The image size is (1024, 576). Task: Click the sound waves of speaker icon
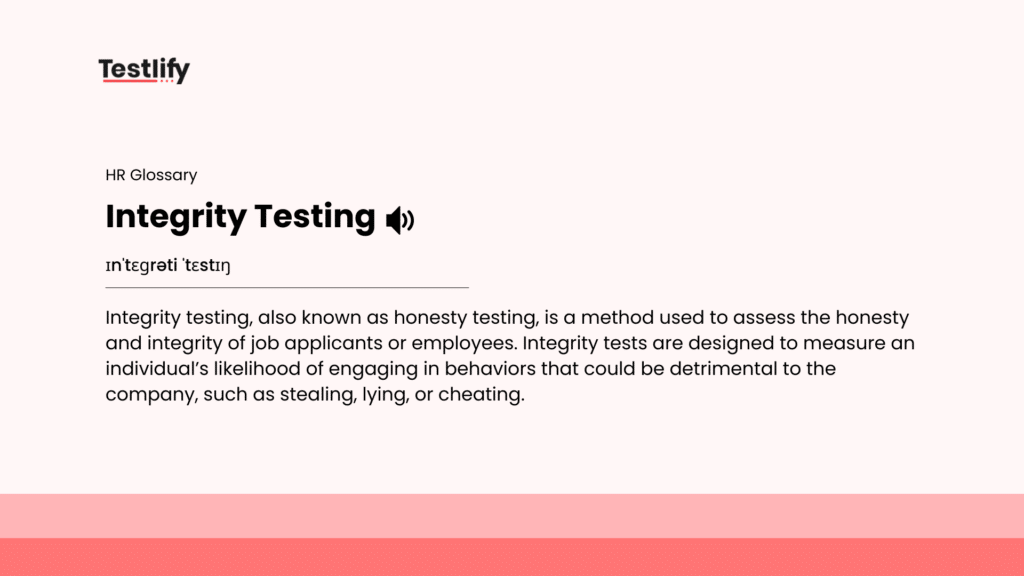[409, 220]
